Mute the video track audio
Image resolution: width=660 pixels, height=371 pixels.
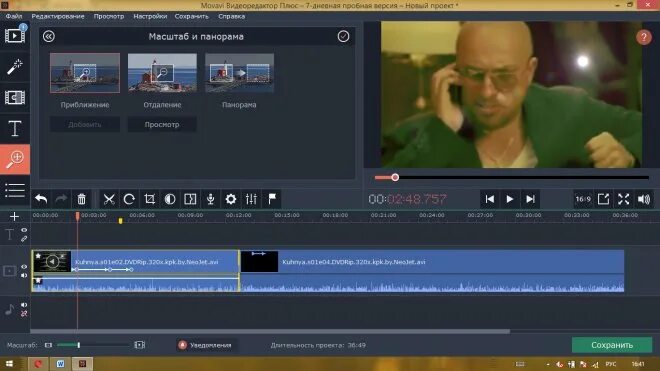[x=24, y=275]
